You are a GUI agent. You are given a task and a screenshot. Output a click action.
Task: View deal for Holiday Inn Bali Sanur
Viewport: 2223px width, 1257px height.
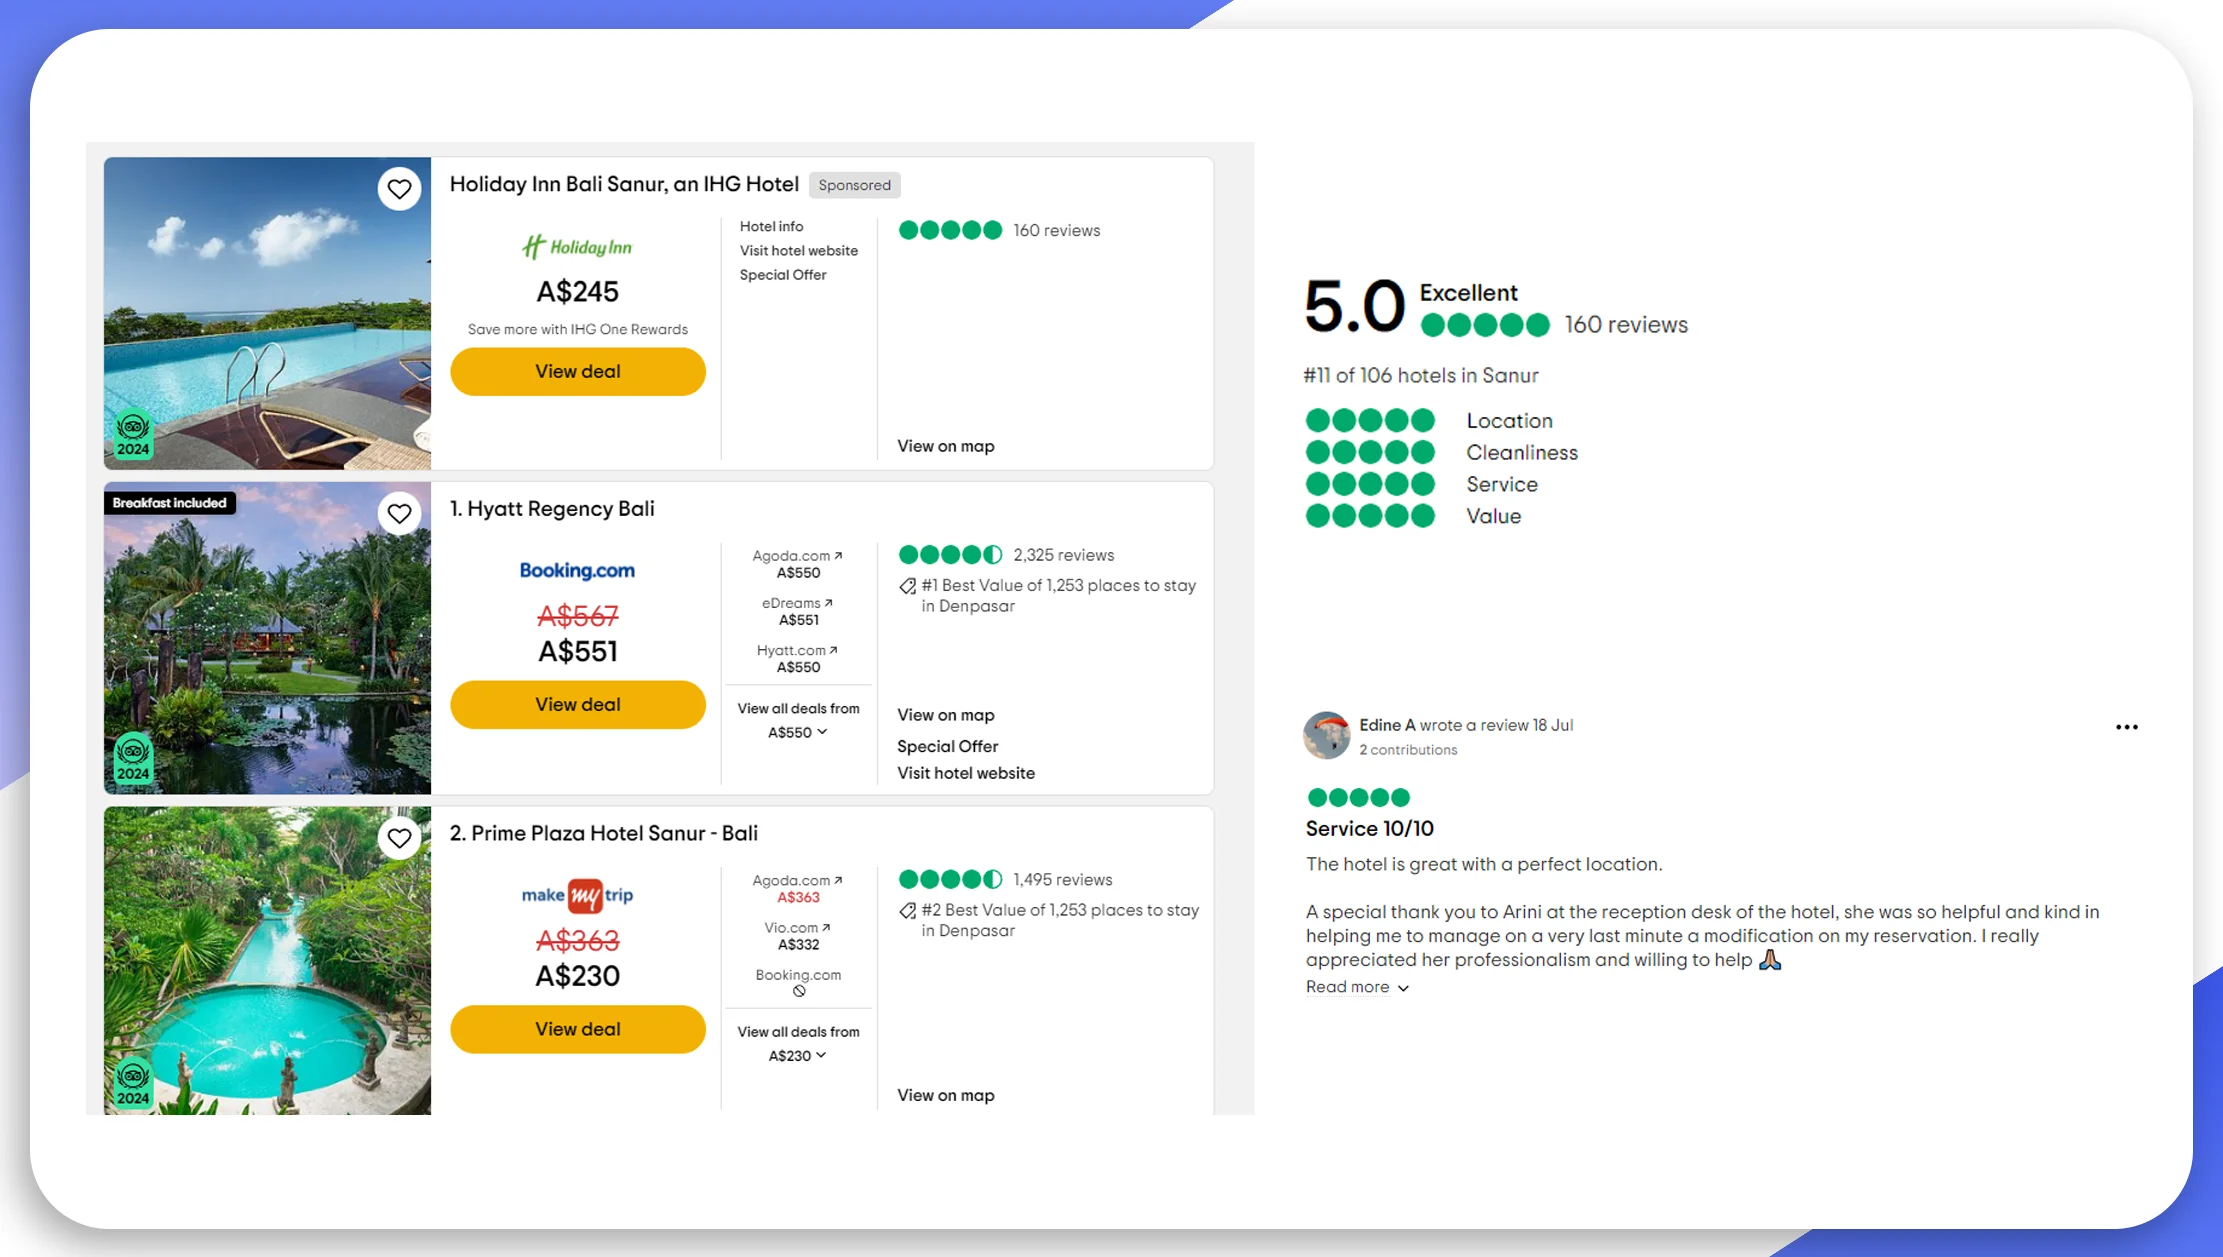(x=578, y=372)
